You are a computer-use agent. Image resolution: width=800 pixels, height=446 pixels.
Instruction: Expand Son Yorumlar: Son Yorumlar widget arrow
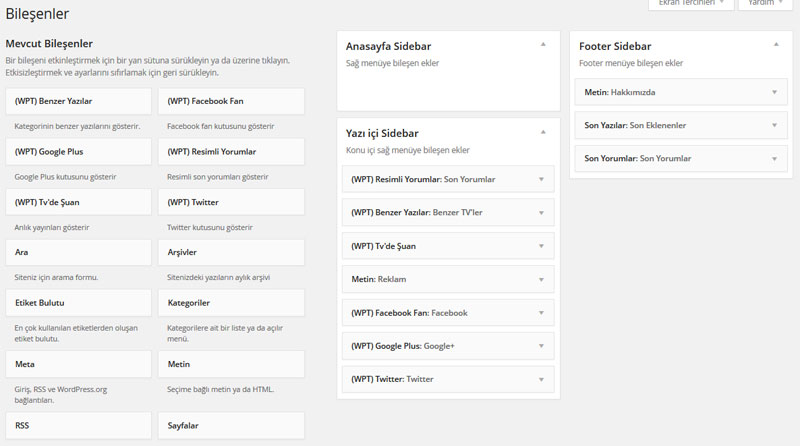pos(774,159)
